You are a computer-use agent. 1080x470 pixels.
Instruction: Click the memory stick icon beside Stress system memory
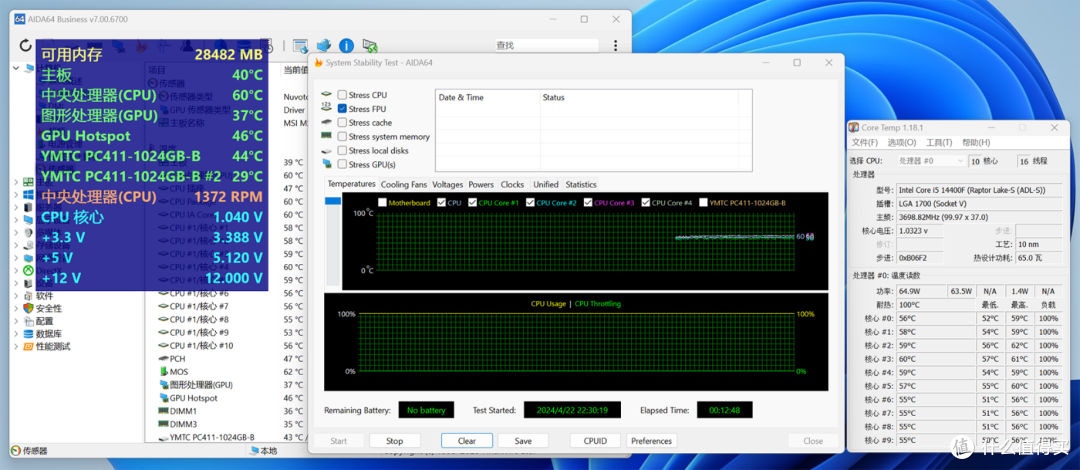pyautogui.click(x=326, y=136)
